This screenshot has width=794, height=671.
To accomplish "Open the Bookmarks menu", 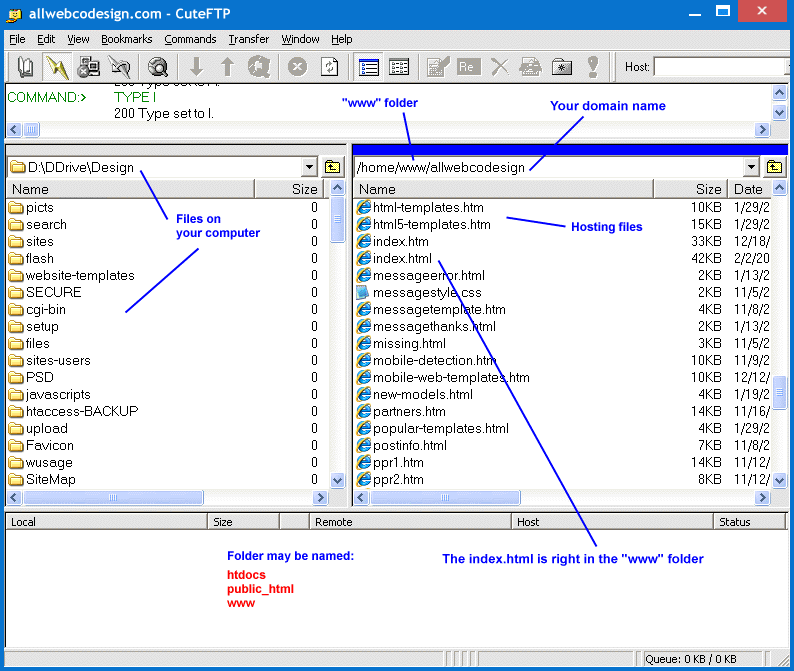I will (x=127, y=39).
